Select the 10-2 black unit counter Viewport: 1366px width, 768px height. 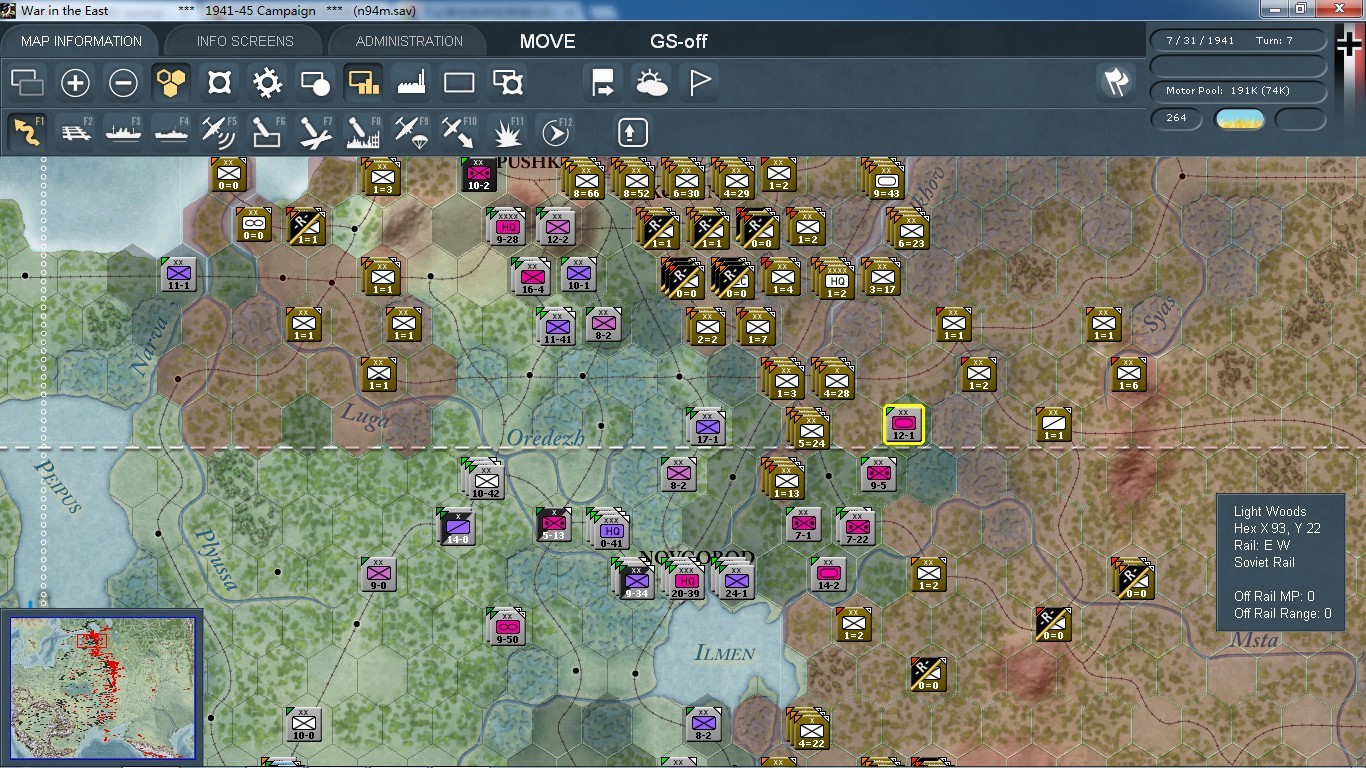coord(478,174)
